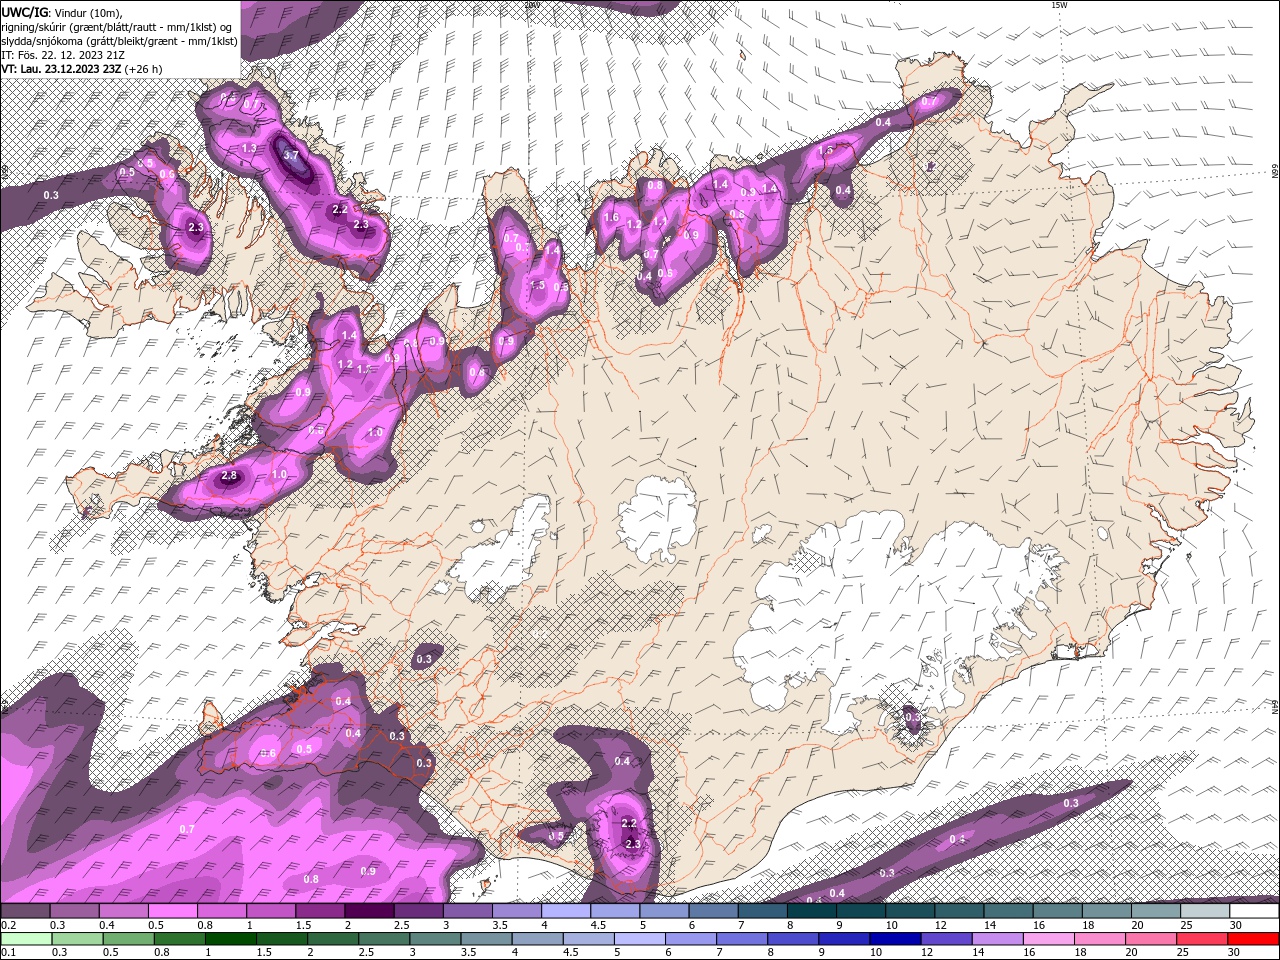
Task: Pick lower scale pale green swatch 0.1 to 0.3
Action: 26,939
